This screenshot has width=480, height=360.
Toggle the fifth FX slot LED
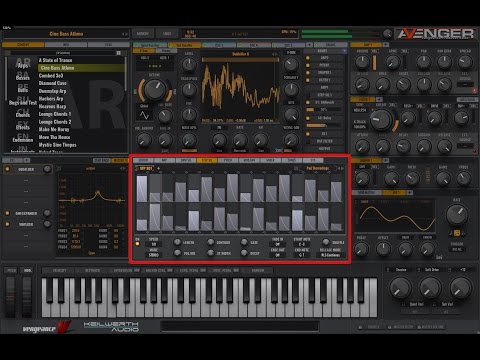[7, 213]
